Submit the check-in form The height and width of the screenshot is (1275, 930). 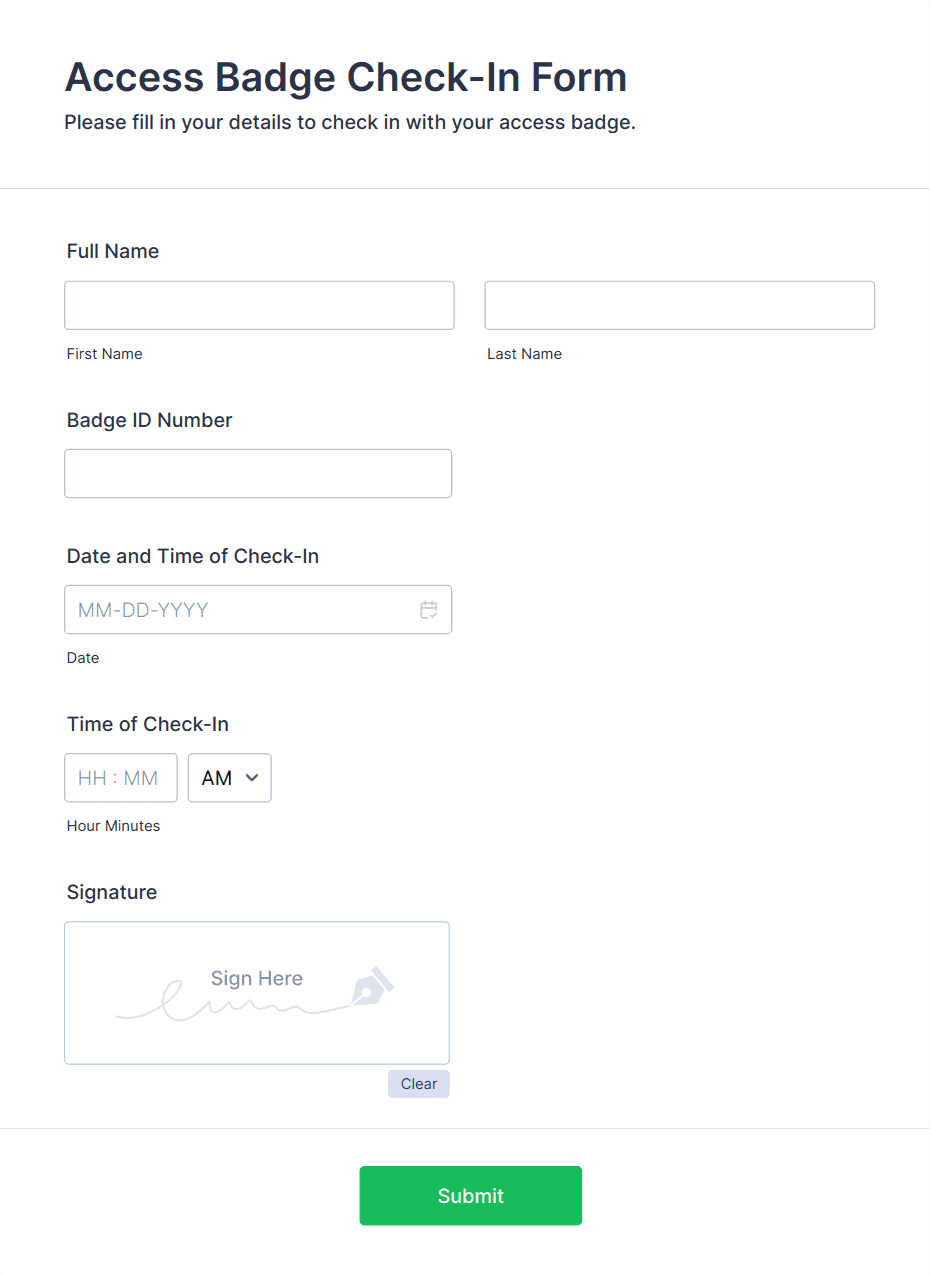[470, 1196]
